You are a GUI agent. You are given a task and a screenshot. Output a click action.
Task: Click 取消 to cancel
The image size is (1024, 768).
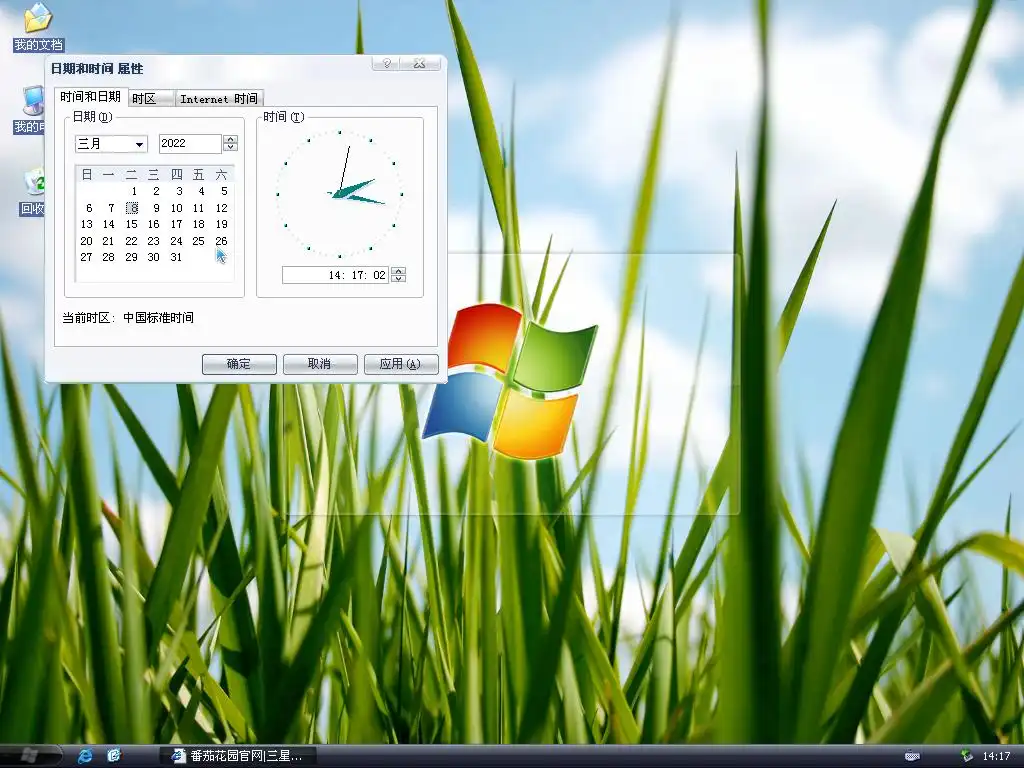coord(320,364)
